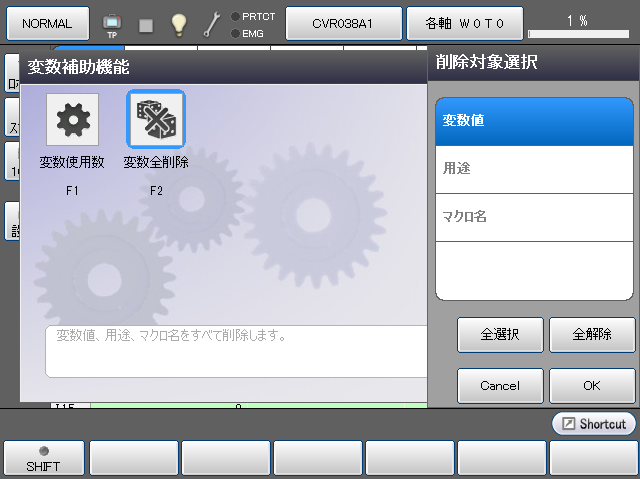Click the light bulb status icon
The image size is (640, 479).
coord(178,24)
